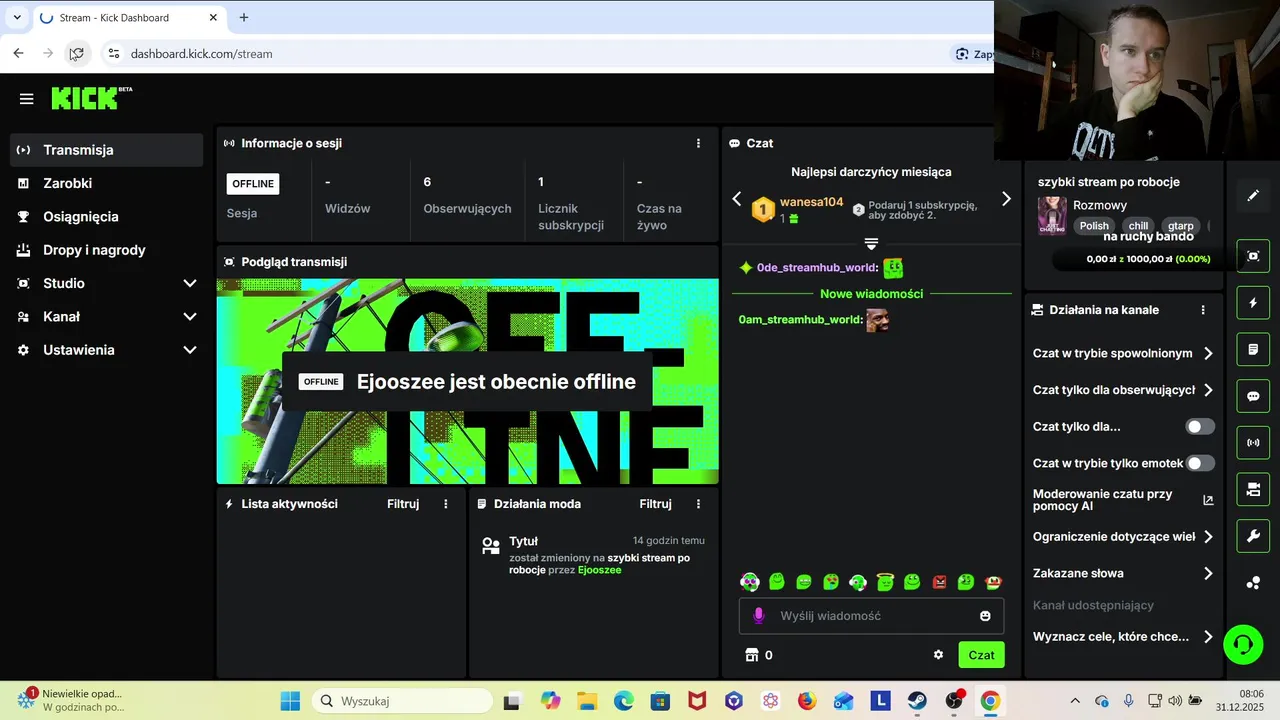1280x720 pixels.
Task: Collapse the top gifters banner in chat
Action: (871, 244)
